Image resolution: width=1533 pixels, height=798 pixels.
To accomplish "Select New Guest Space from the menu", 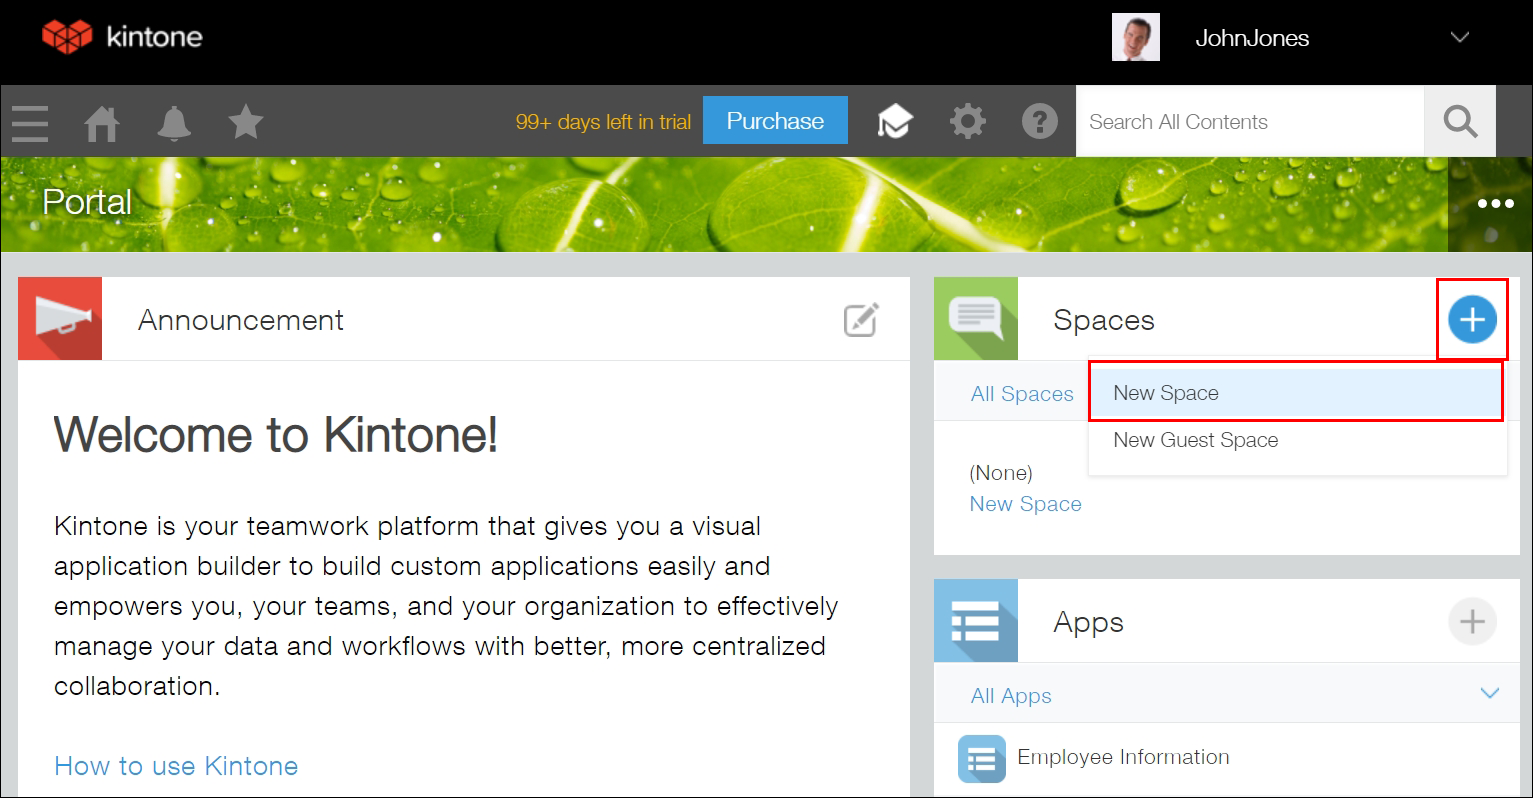I will pos(1195,440).
